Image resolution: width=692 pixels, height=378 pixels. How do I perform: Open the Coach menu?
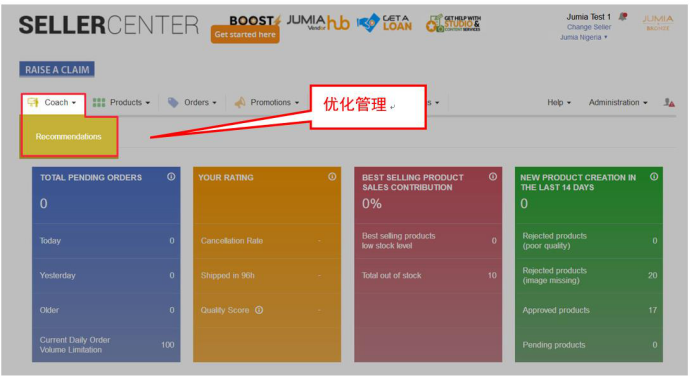[54, 103]
